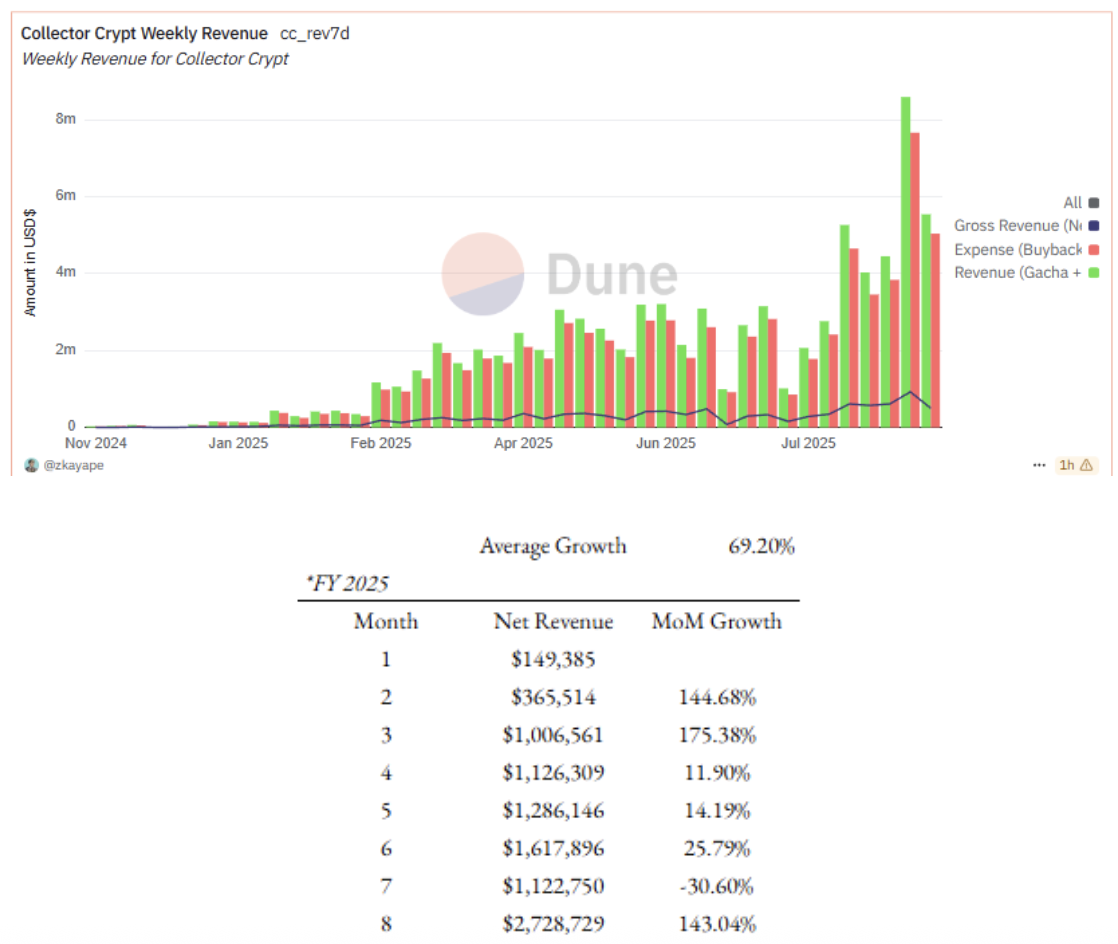Select the 175.38% growth cell
Viewport: 1118px width, 944px height.
717,734
